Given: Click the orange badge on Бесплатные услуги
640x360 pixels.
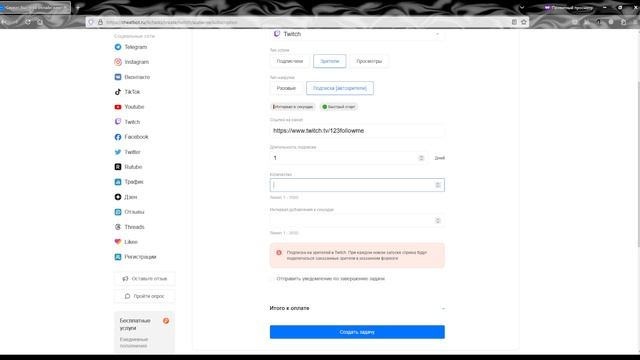Looking at the screenshot, I should pyautogui.click(x=166, y=321).
